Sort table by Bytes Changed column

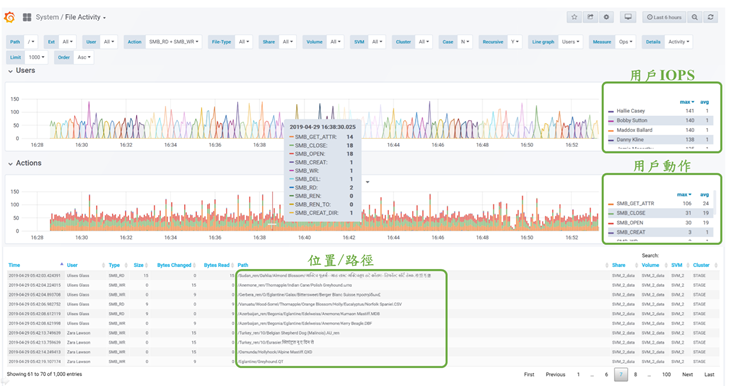pos(174,265)
